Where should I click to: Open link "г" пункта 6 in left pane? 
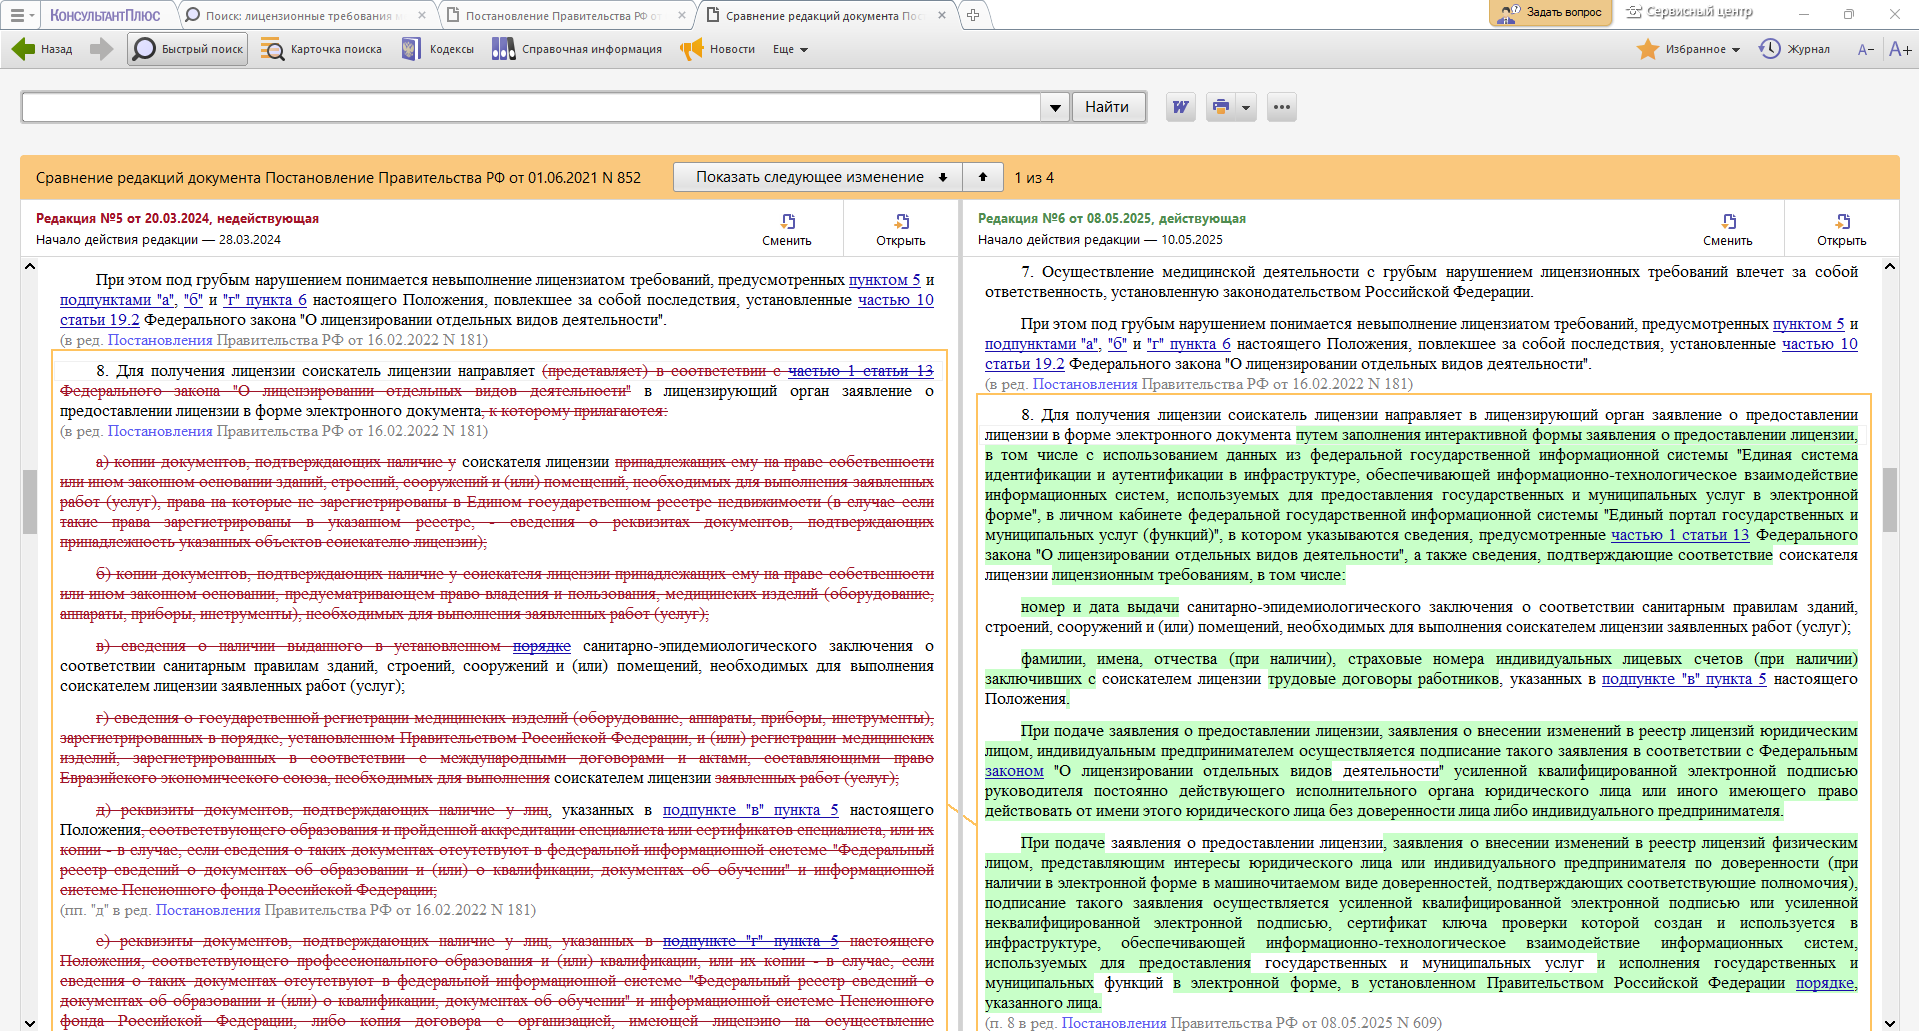click(x=265, y=300)
